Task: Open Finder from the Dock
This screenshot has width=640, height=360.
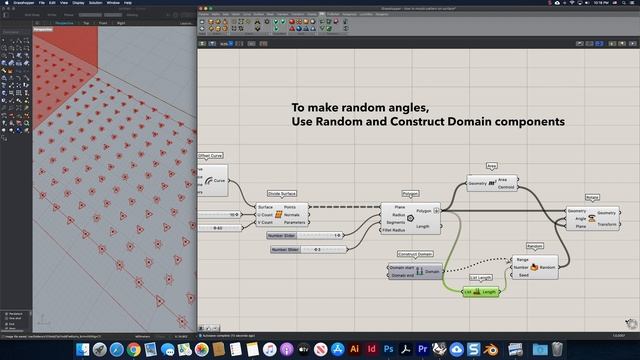Action: (82, 349)
